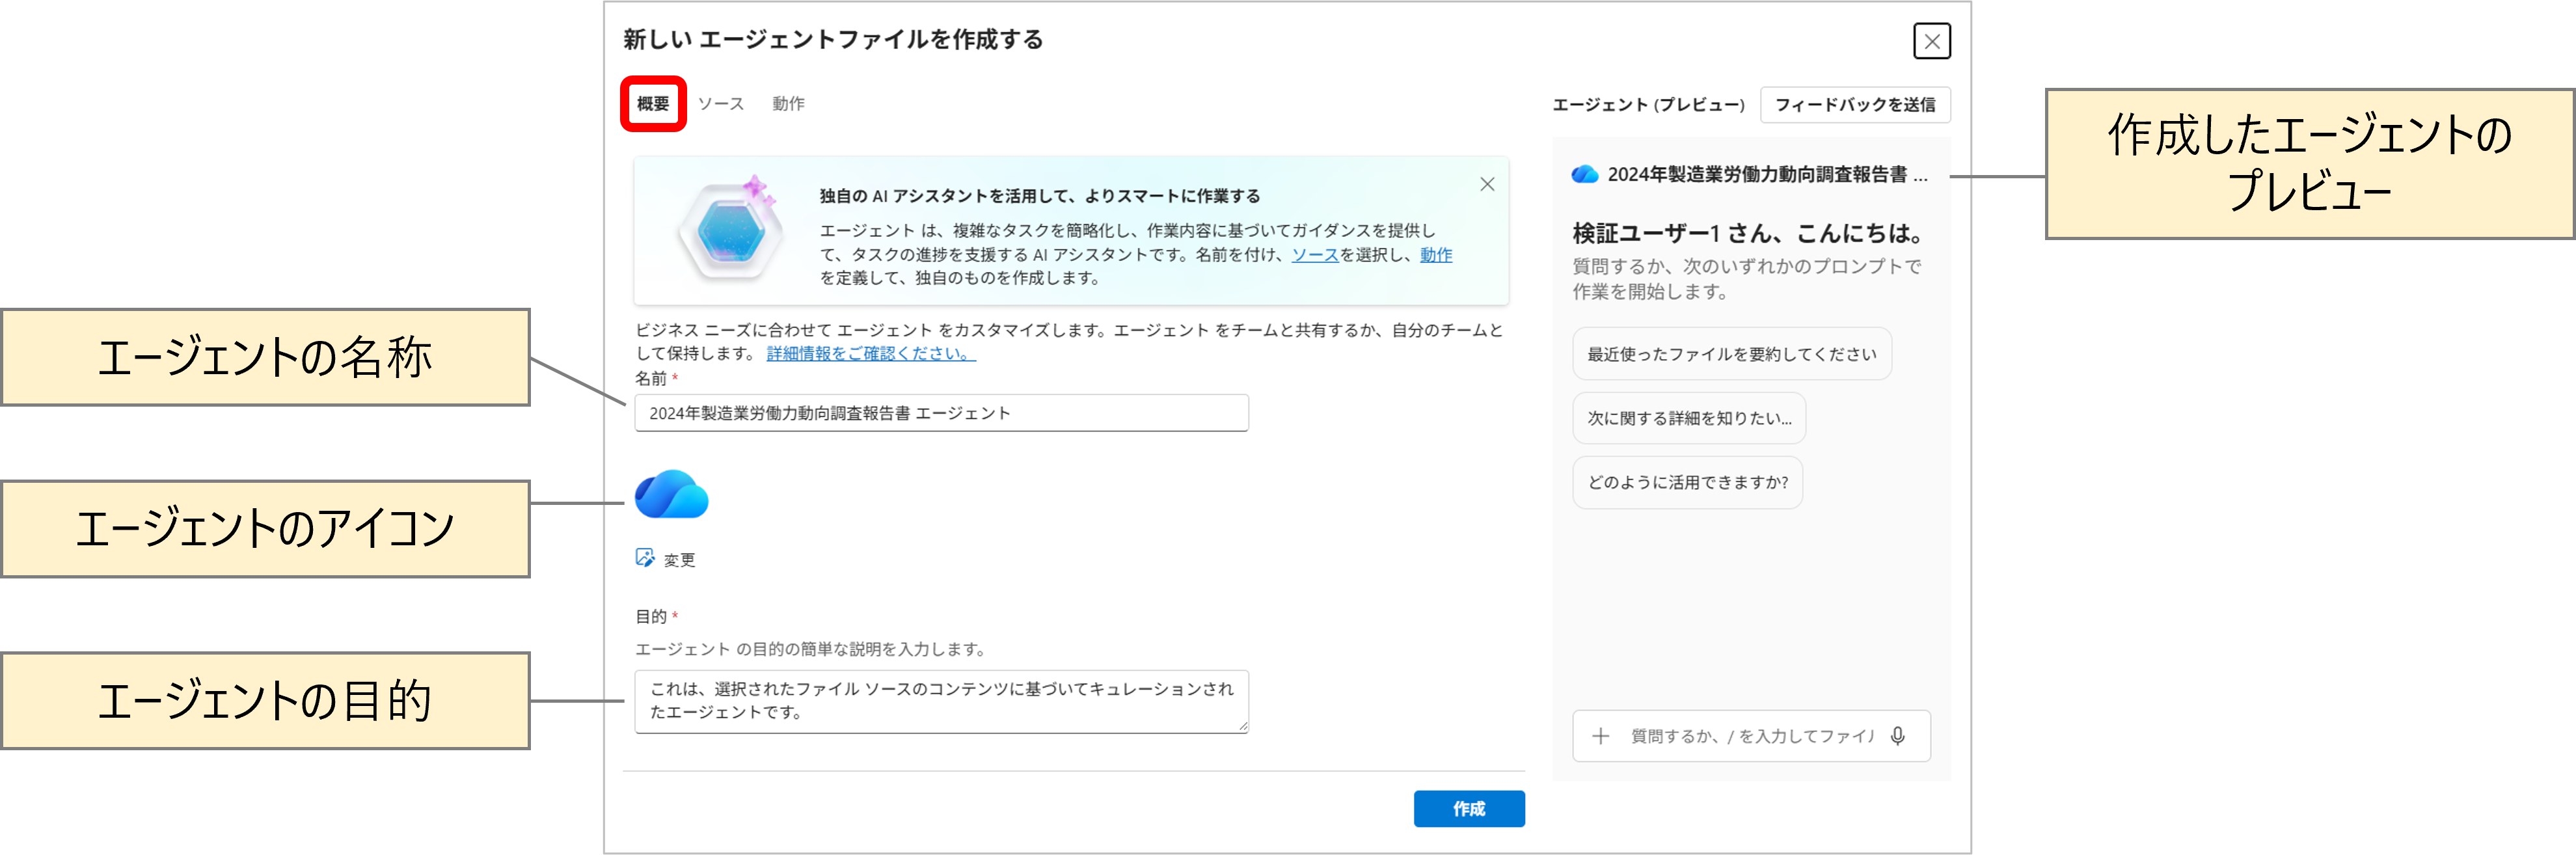Switch to the ソース tab
The image size is (2576, 855).
click(x=721, y=104)
